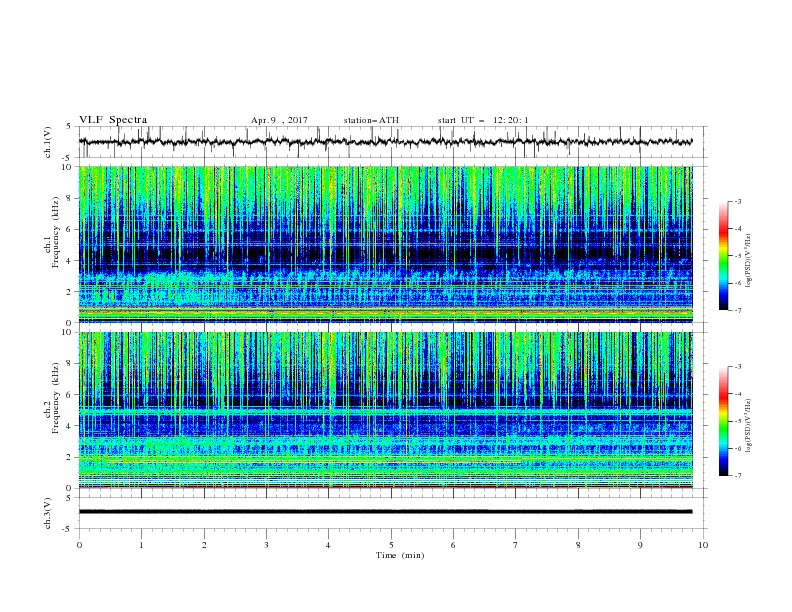Click the ch.1 waveform trace plot
This screenshot has height=612, width=792.
(385, 142)
